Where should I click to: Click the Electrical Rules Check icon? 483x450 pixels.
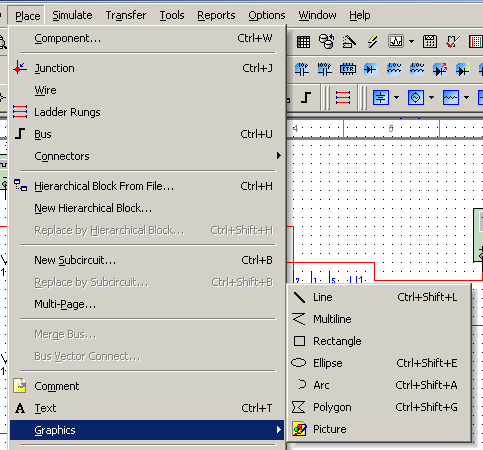[x=453, y=42]
